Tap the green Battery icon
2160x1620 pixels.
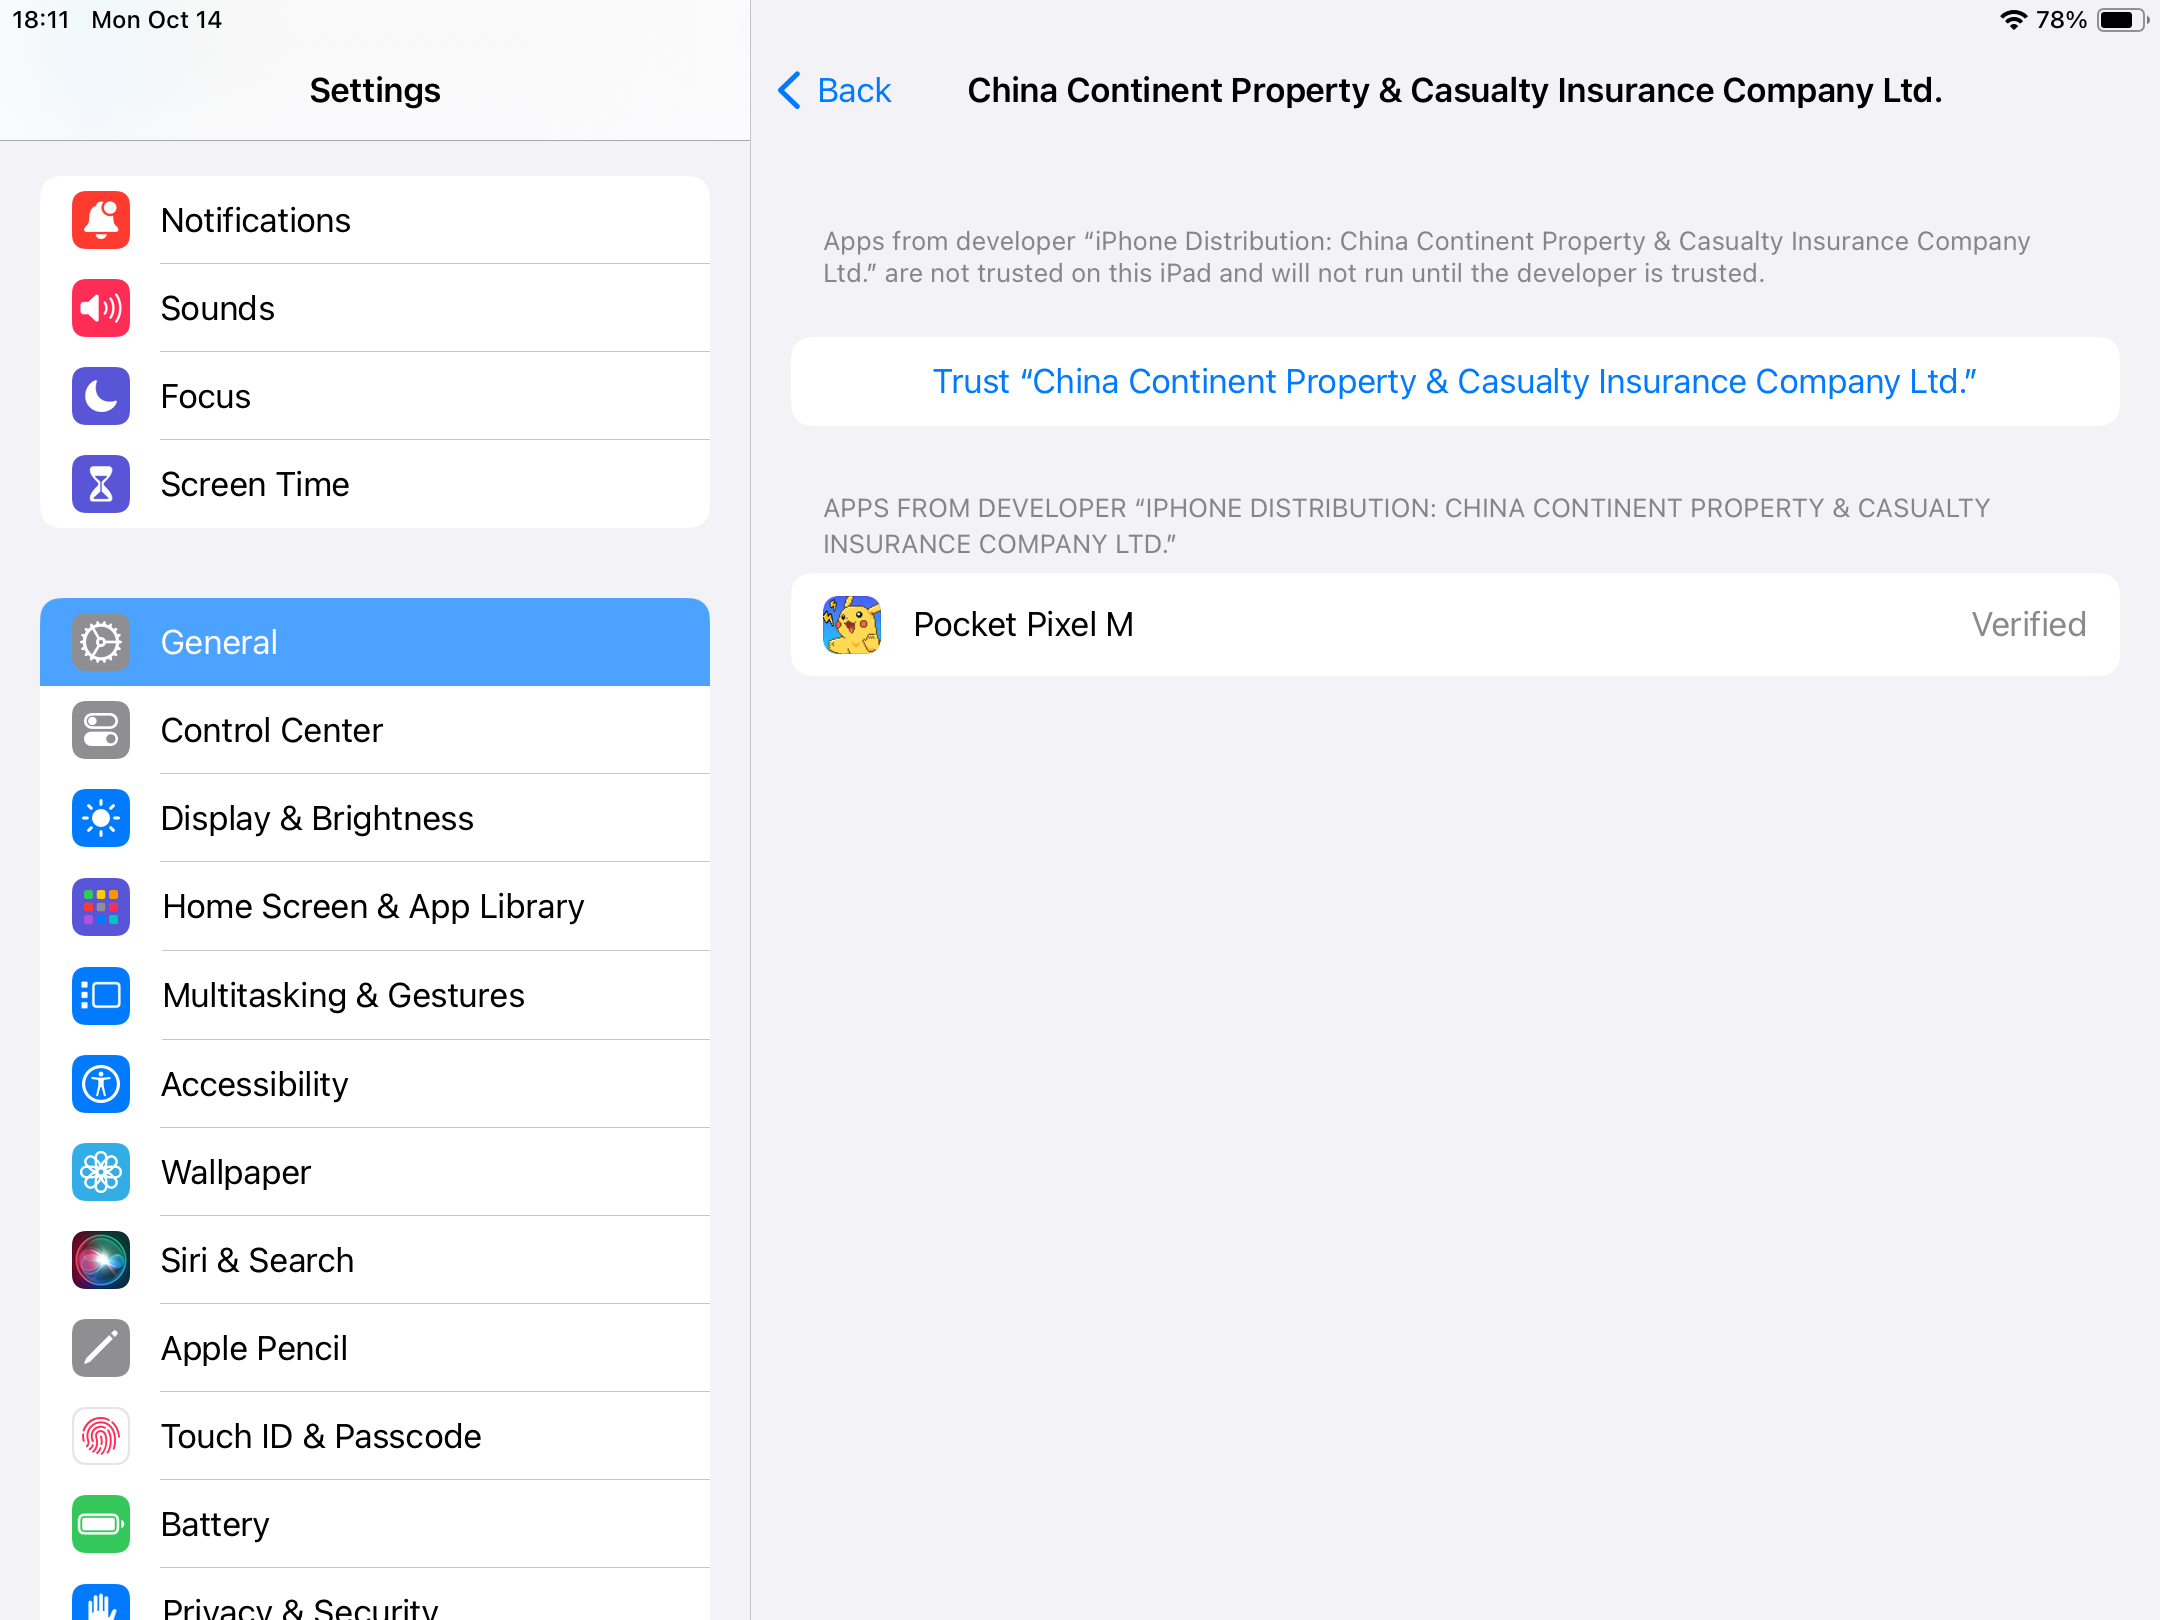pos(101,1524)
